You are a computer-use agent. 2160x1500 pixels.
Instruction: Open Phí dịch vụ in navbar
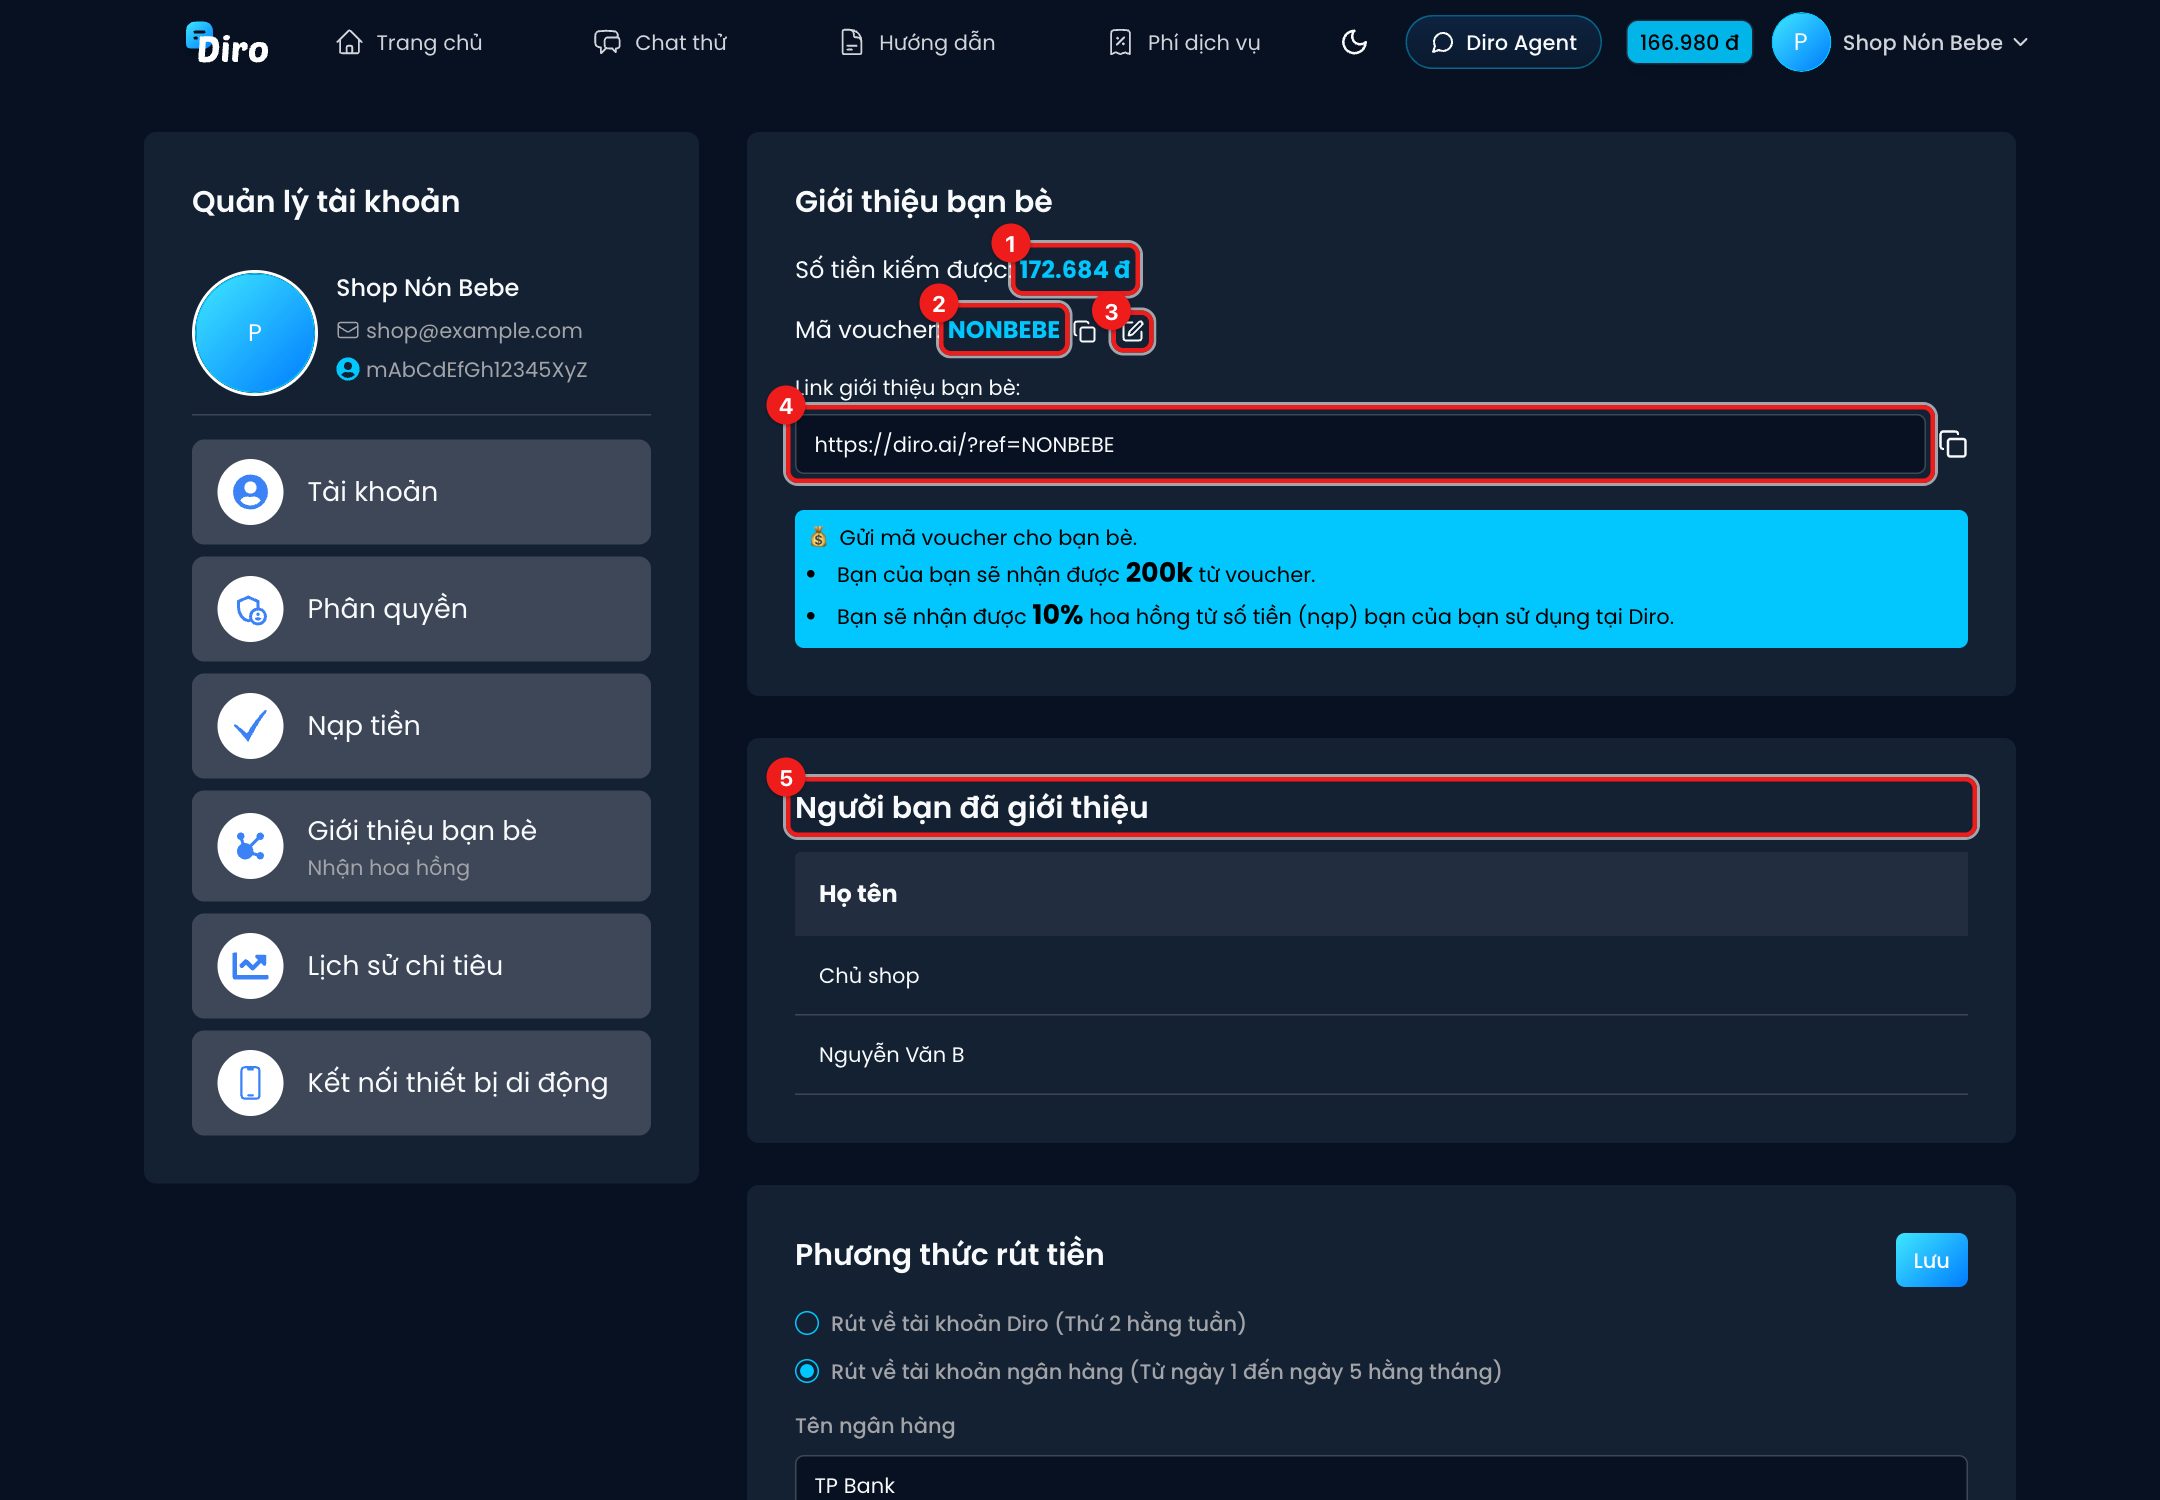1184,42
